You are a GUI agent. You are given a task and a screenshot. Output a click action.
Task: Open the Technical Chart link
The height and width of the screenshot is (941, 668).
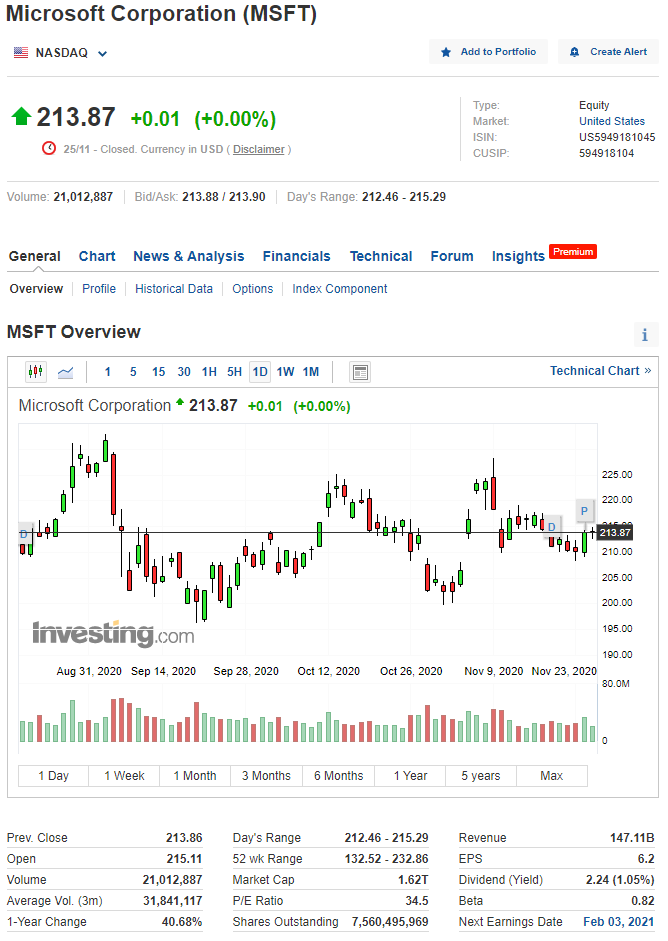[600, 371]
